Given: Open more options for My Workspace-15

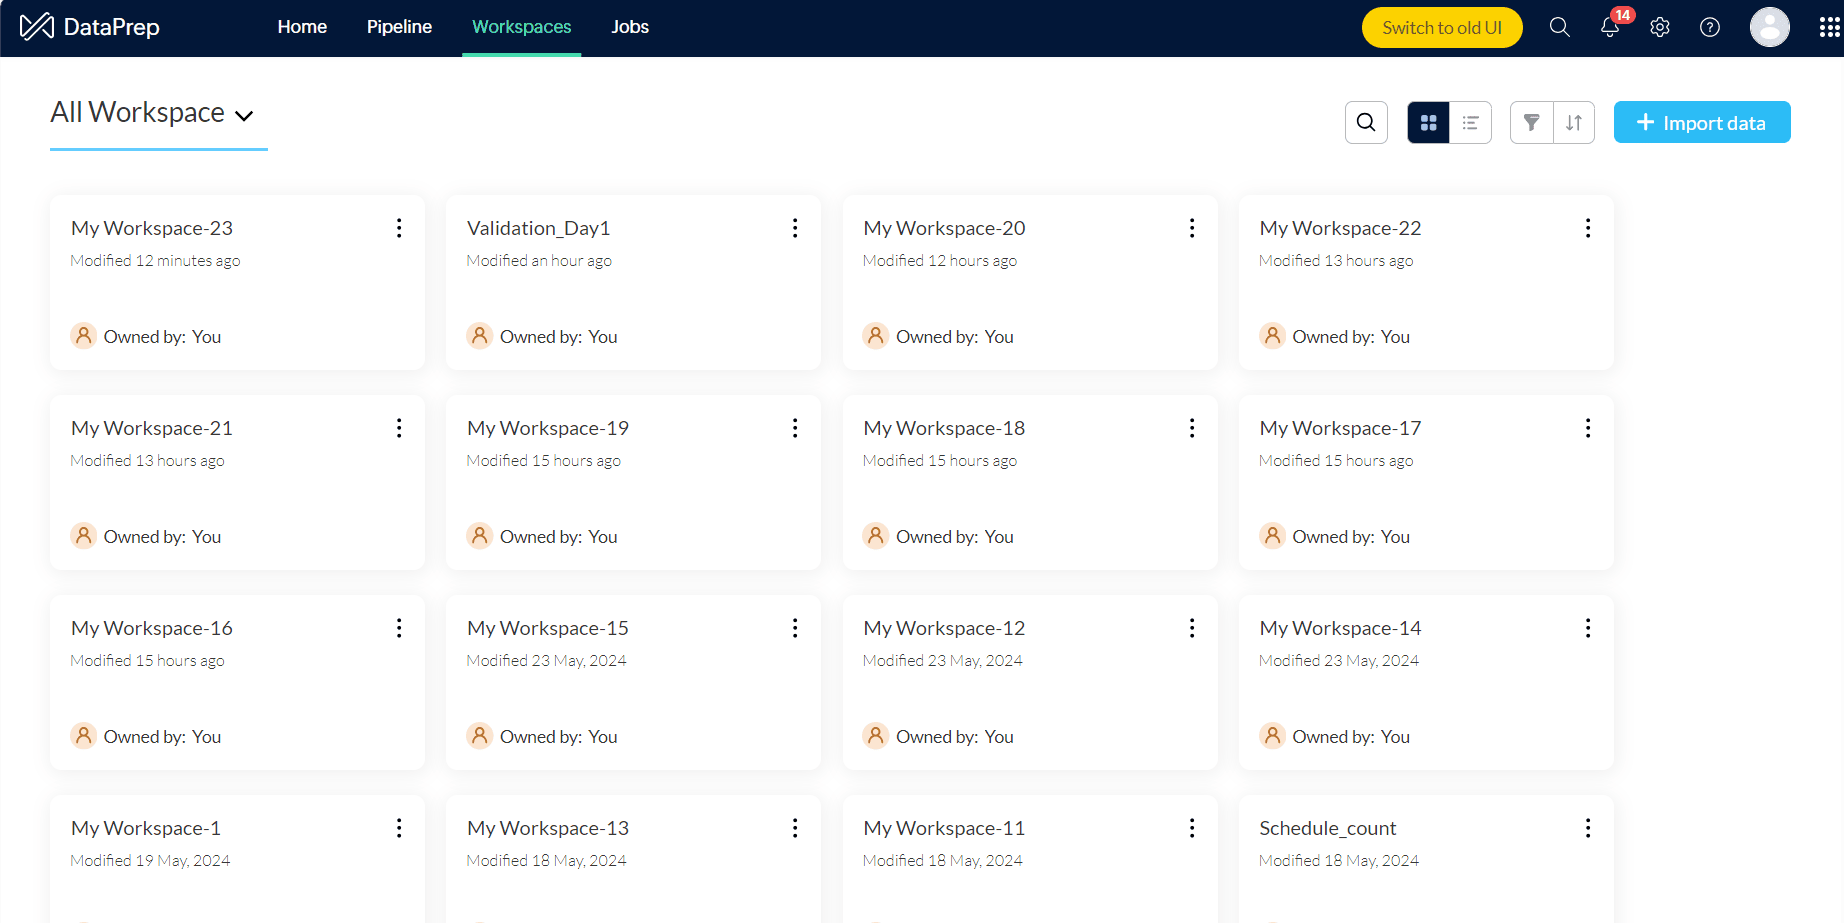Looking at the screenshot, I should pos(795,628).
